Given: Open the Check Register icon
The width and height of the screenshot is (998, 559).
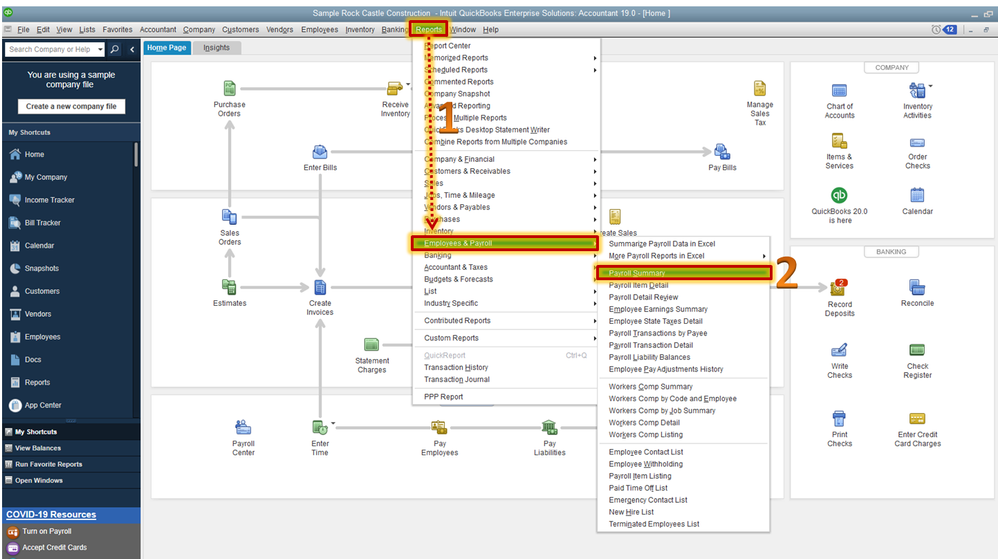Looking at the screenshot, I should coord(917,350).
